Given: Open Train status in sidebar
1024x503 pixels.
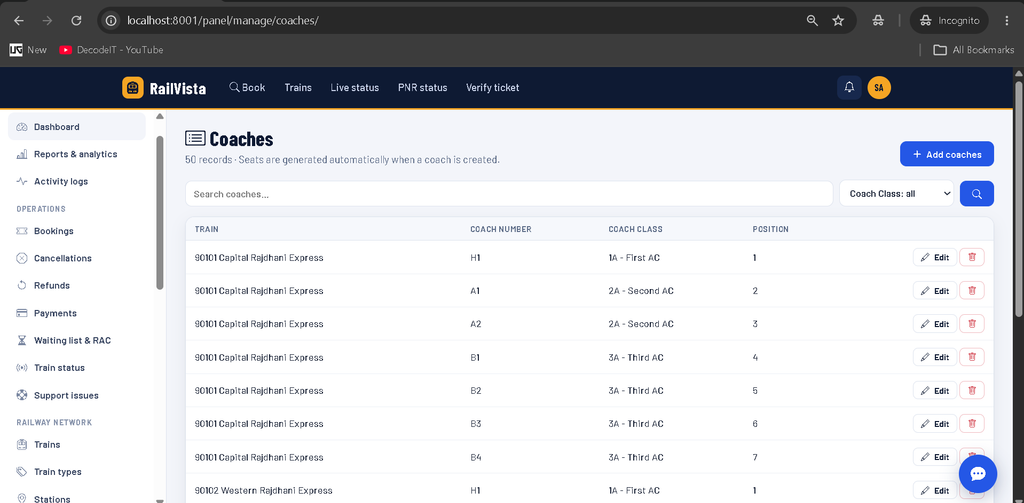Looking at the screenshot, I should coord(76,368).
